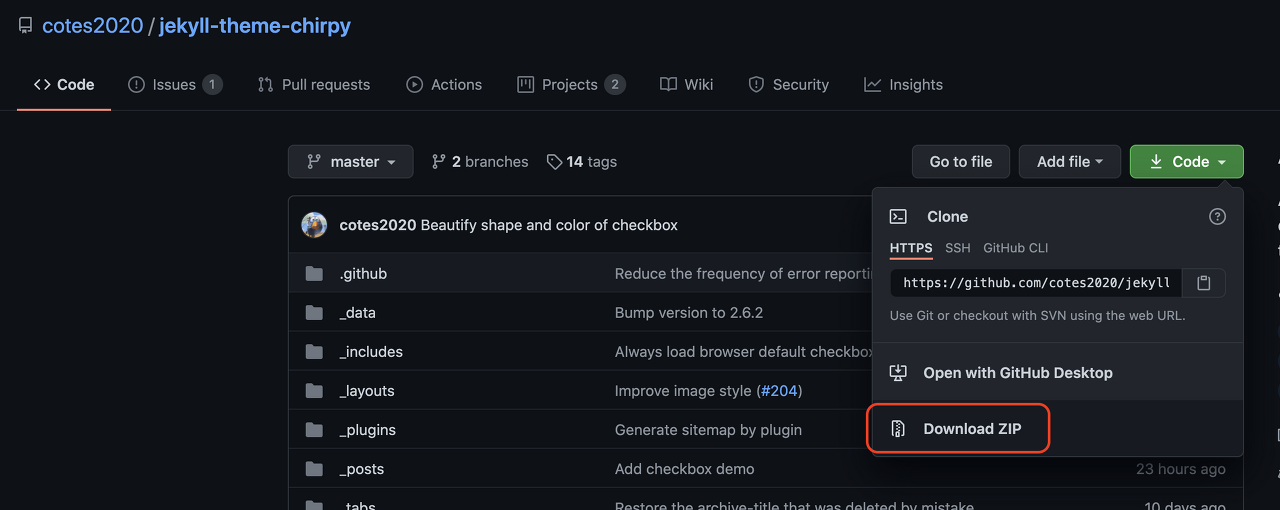1280x510 pixels.
Task: Open the #204 issue link
Action: coord(780,391)
